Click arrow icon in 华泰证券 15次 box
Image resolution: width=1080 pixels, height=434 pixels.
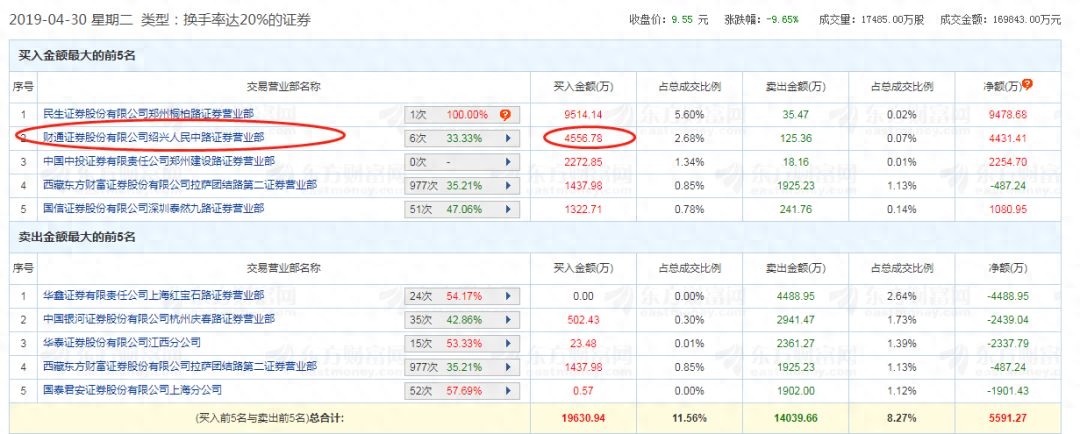coord(508,342)
